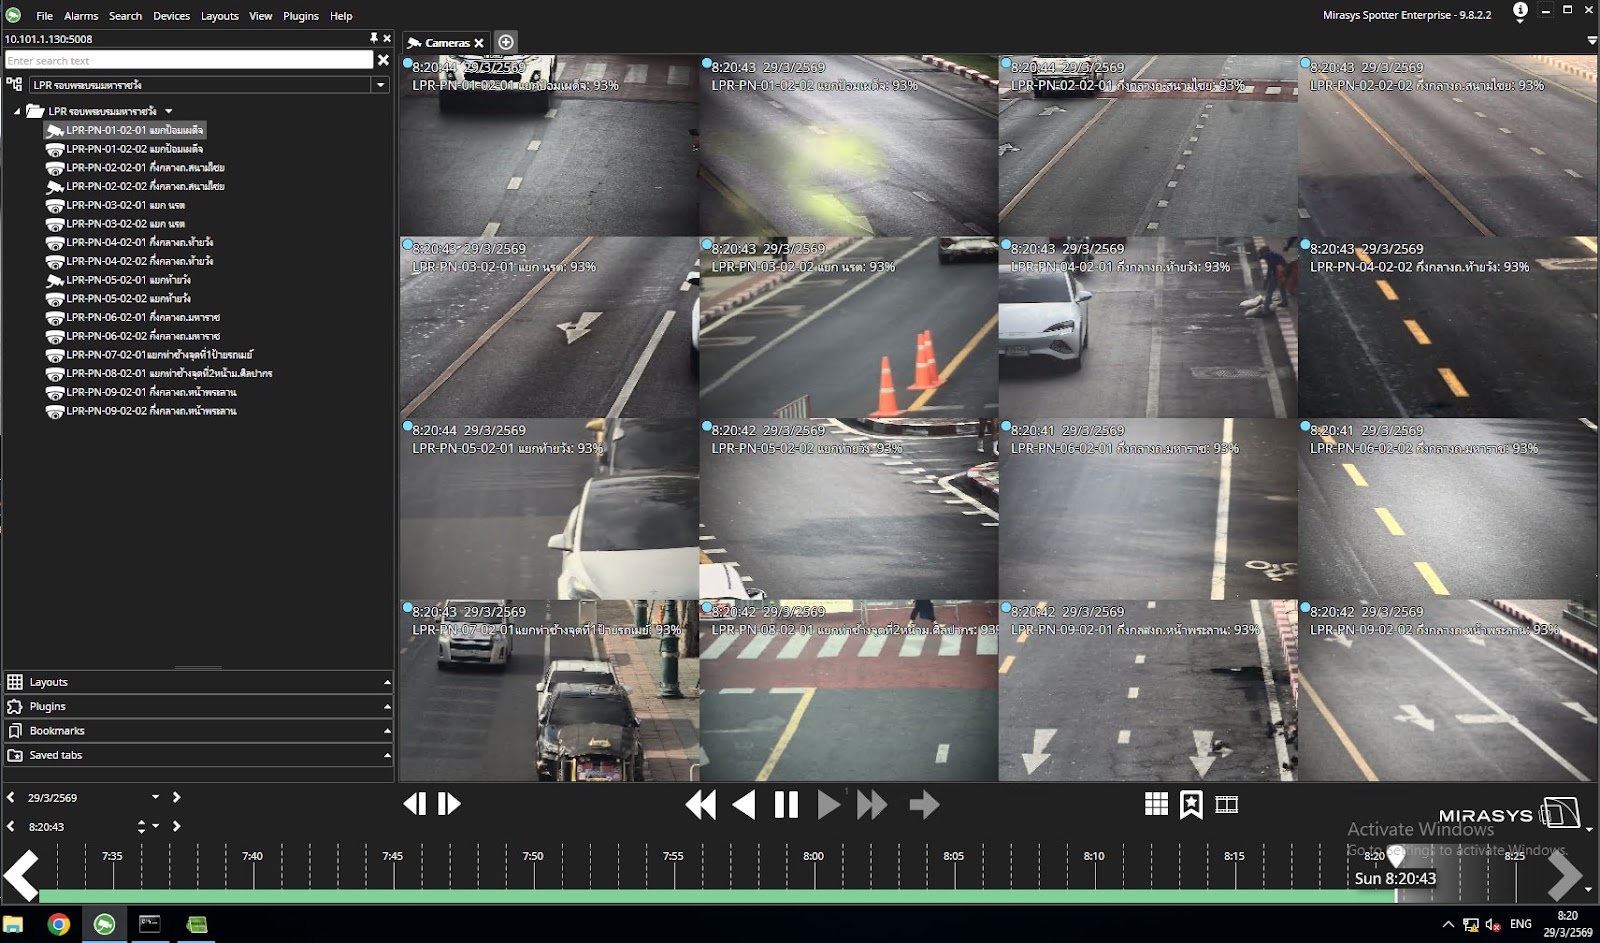Click the play backward button
Image resolution: width=1600 pixels, height=943 pixels.
point(743,805)
